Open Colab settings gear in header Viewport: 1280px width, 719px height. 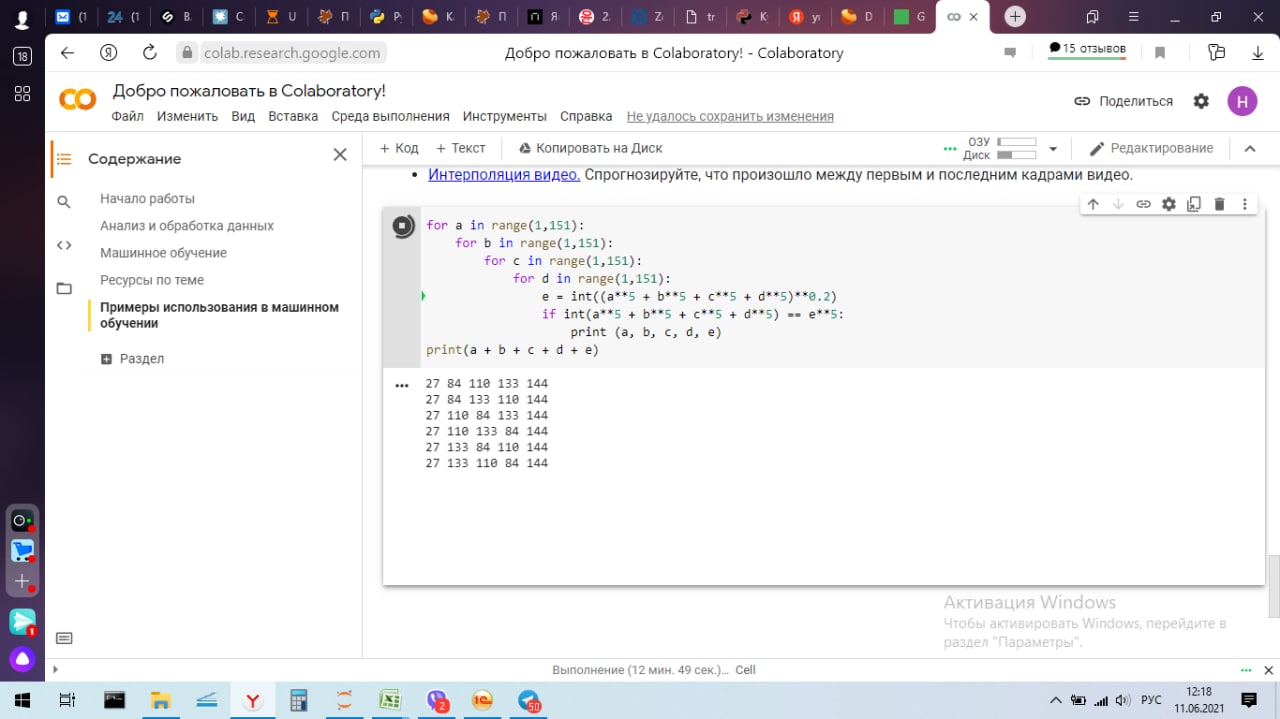point(1201,101)
